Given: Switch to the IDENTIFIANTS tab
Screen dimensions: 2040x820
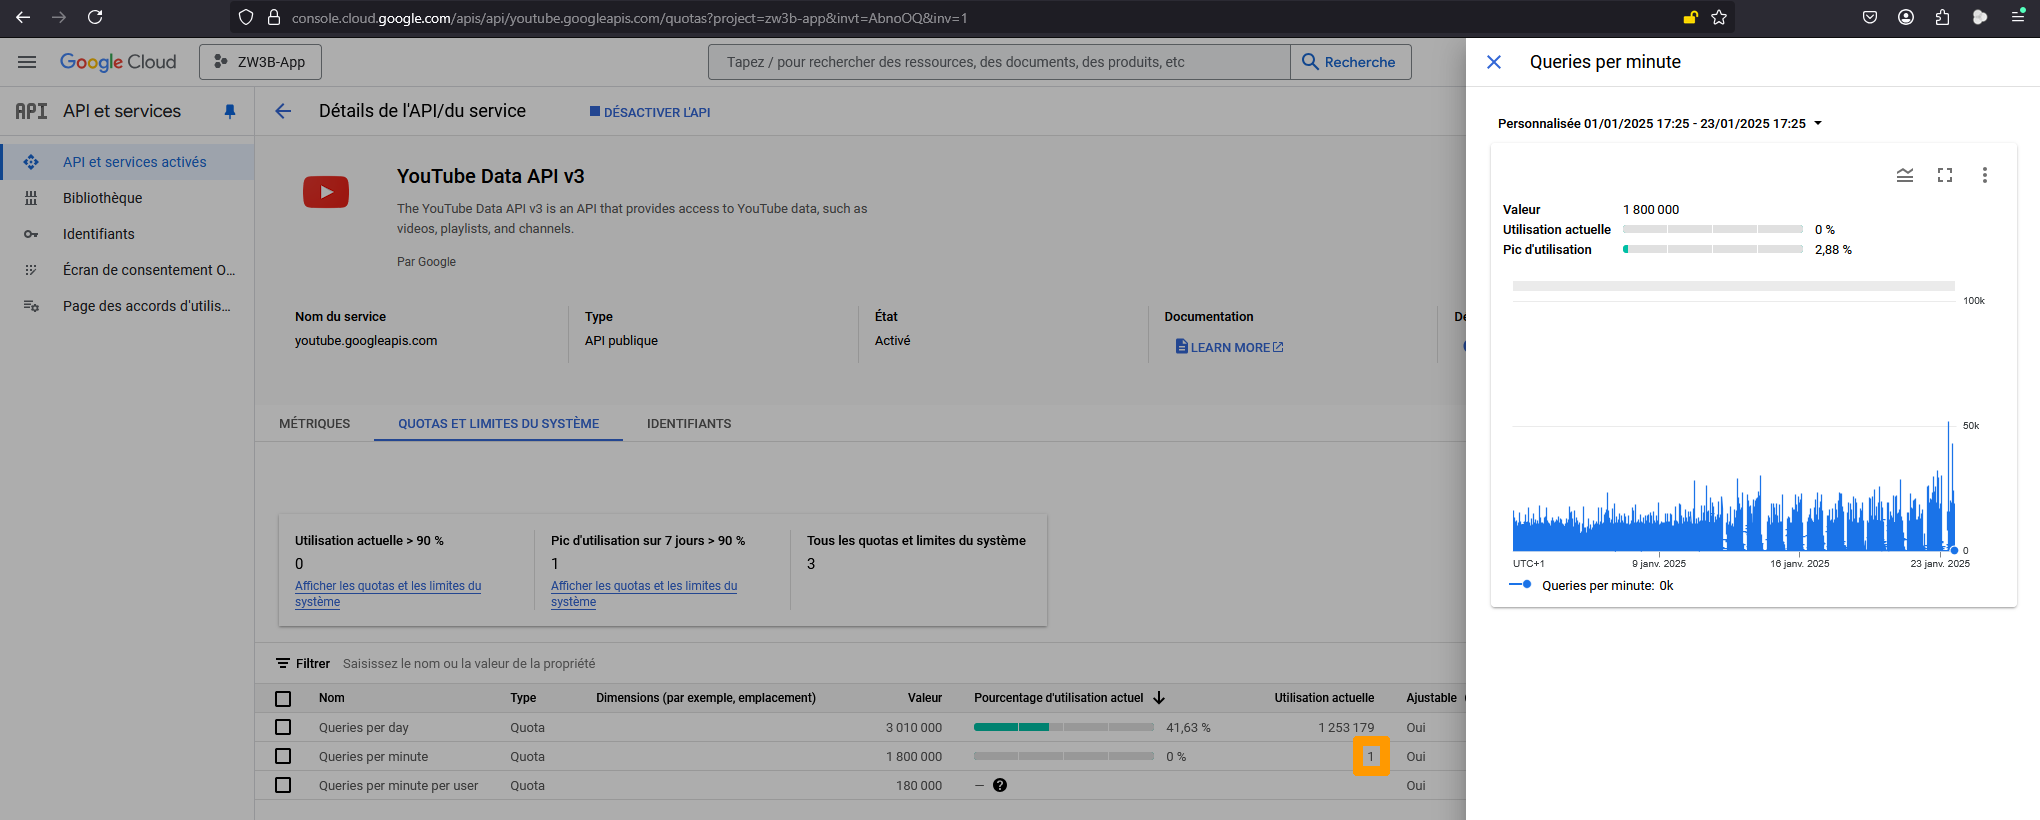Looking at the screenshot, I should pyautogui.click(x=689, y=424).
